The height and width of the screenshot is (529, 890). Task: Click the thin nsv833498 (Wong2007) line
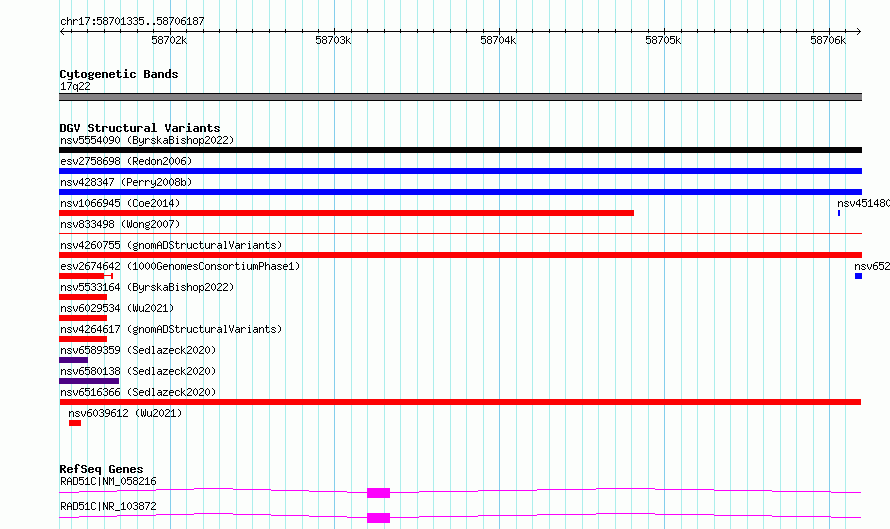[x=460, y=233]
